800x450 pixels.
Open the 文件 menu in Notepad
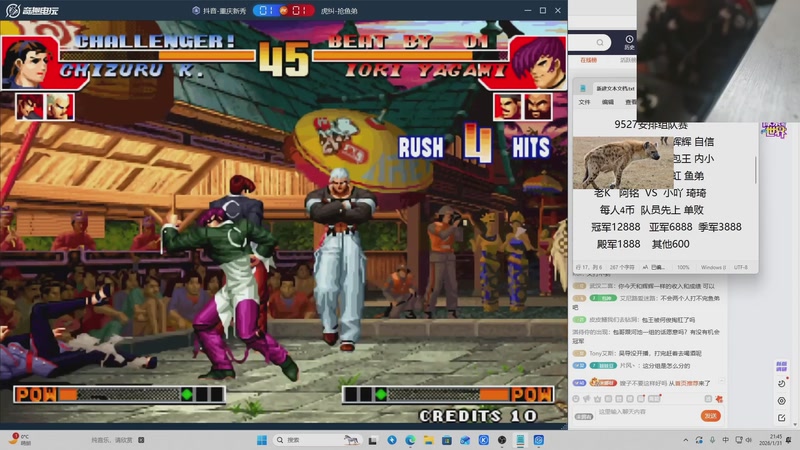tap(584, 102)
